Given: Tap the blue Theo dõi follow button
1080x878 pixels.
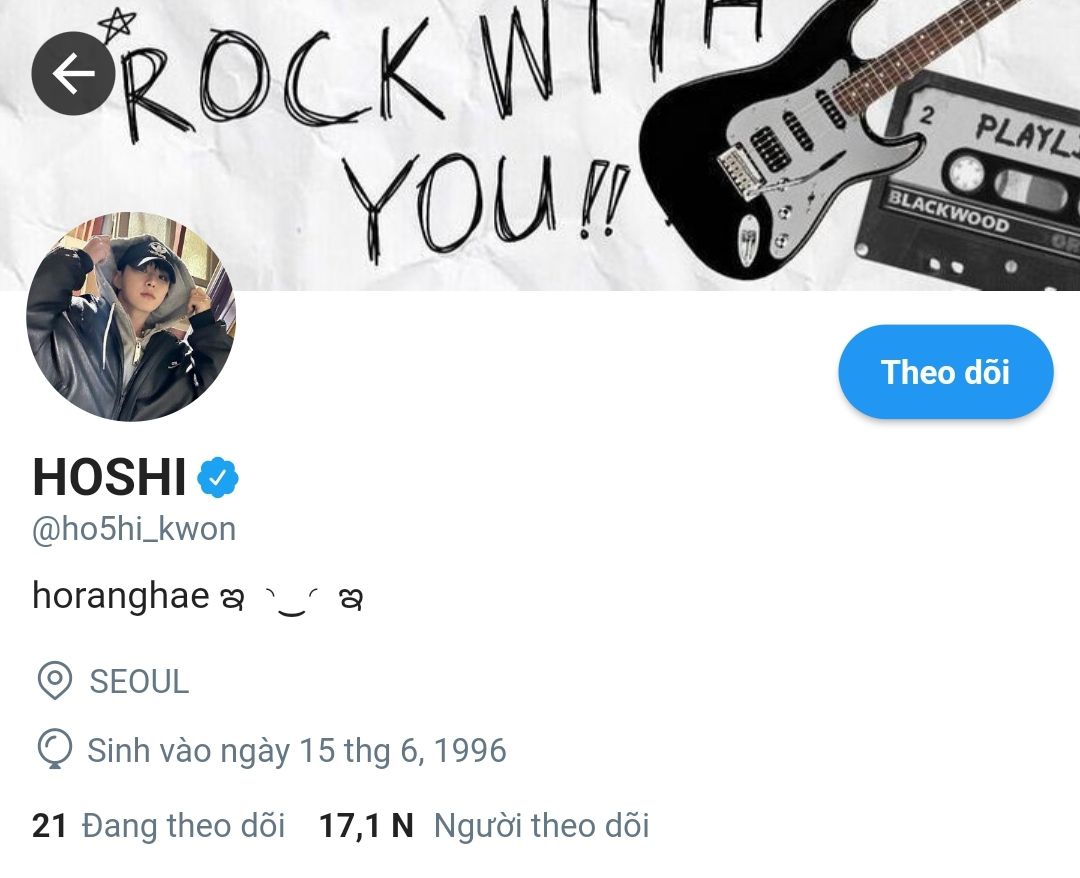Looking at the screenshot, I should tap(945, 372).
